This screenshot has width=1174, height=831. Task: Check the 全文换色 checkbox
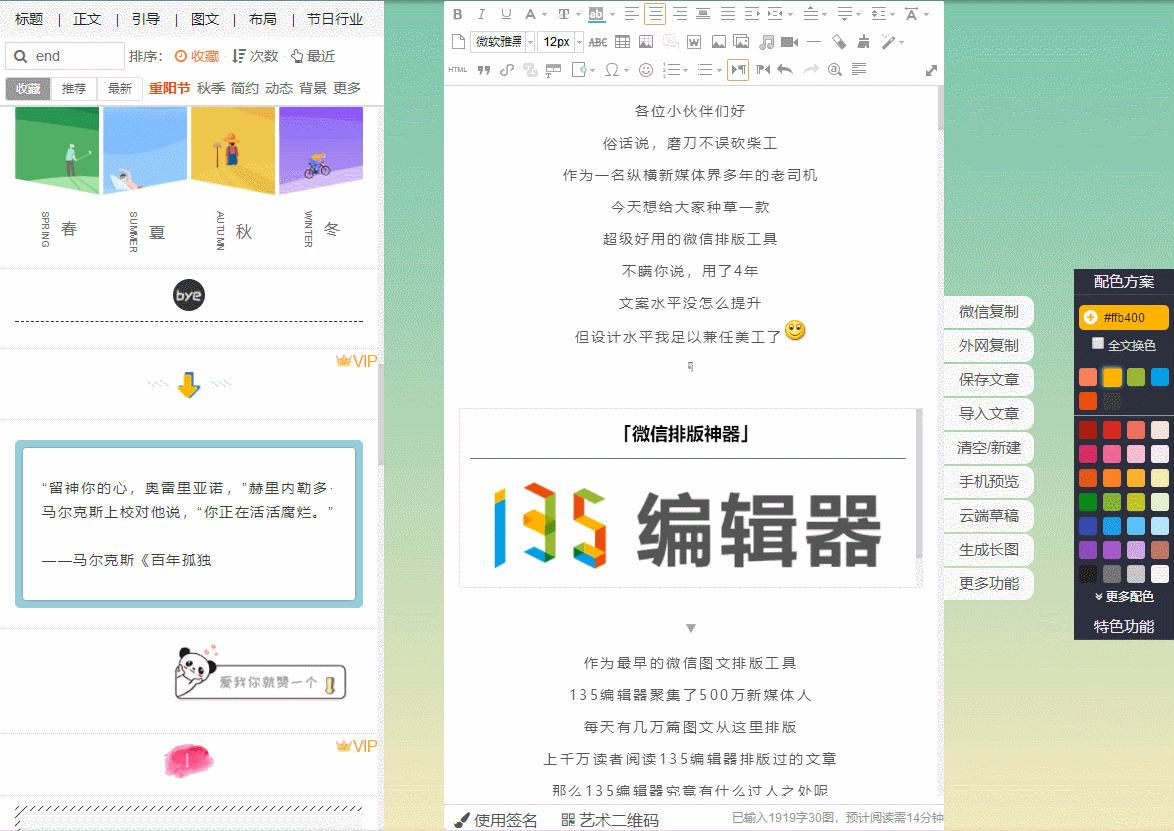[x=1098, y=344]
